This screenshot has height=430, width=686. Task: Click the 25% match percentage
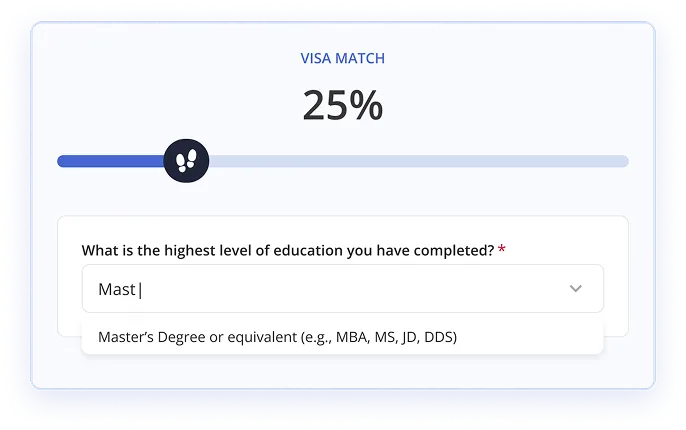tap(343, 105)
